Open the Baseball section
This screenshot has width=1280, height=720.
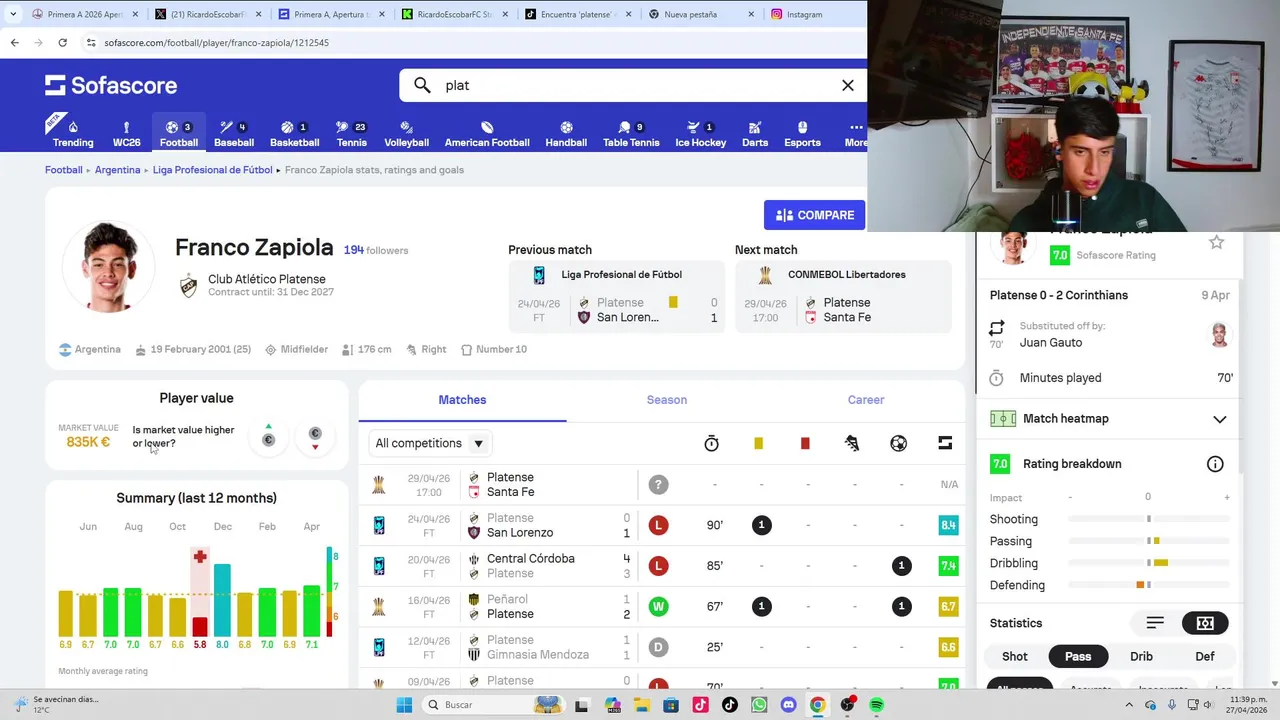coord(234,134)
